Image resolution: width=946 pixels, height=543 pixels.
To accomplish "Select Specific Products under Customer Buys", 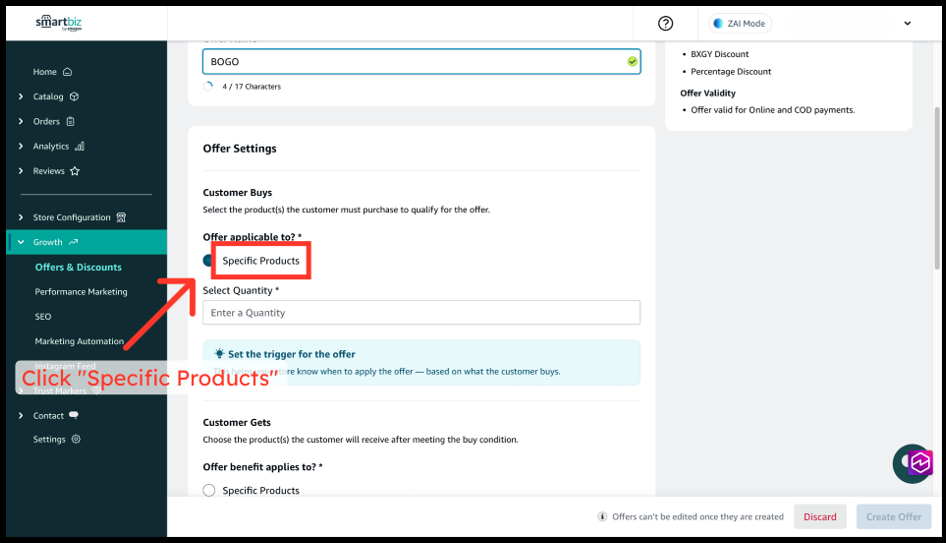I will (210, 260).
